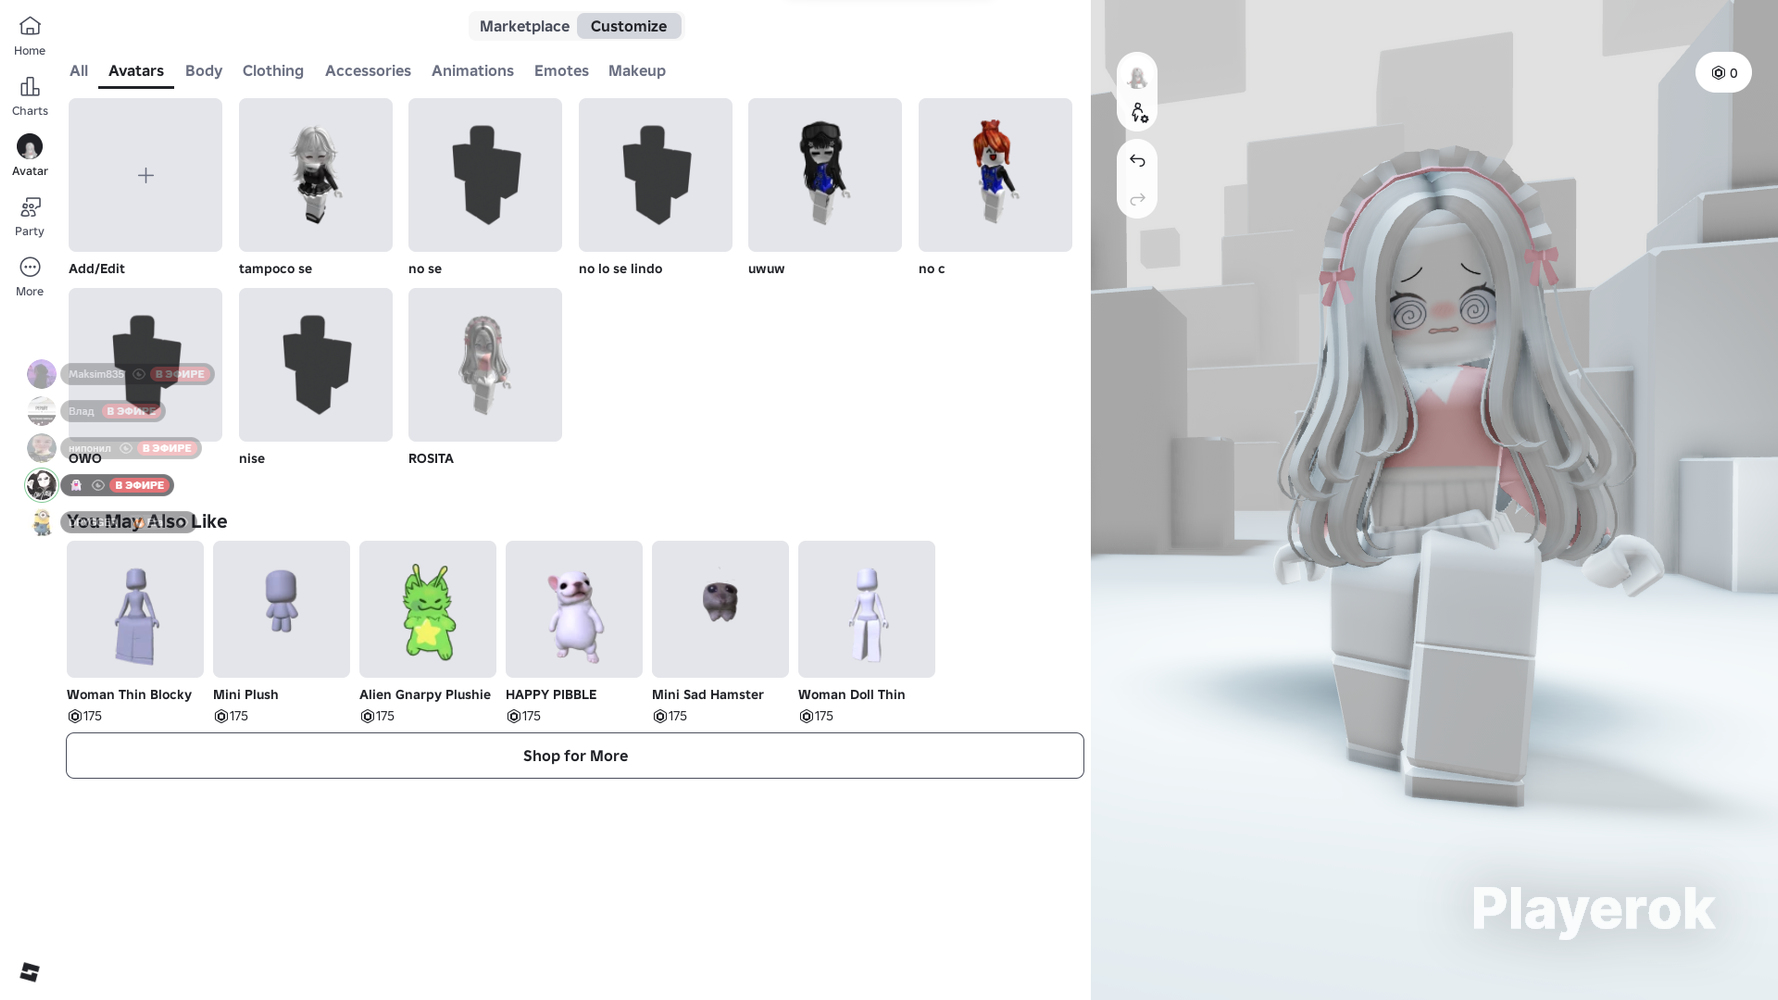
Task: Open the Body tab
Action: click(204, 71)
